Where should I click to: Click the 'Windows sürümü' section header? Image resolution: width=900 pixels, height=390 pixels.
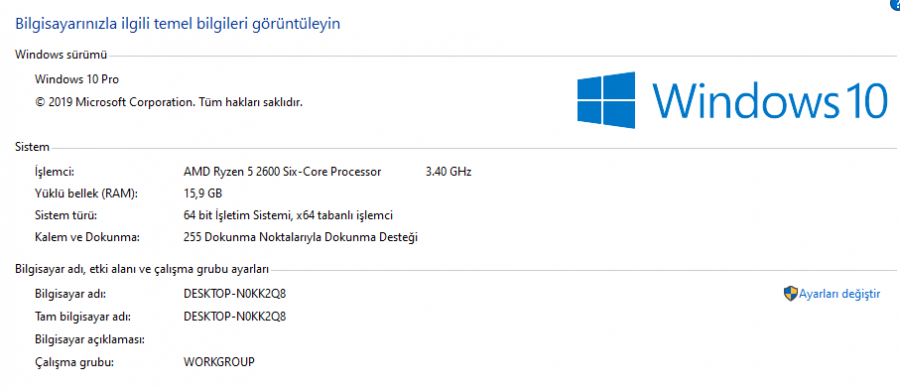pyautogui.click(x=61, y=55)
